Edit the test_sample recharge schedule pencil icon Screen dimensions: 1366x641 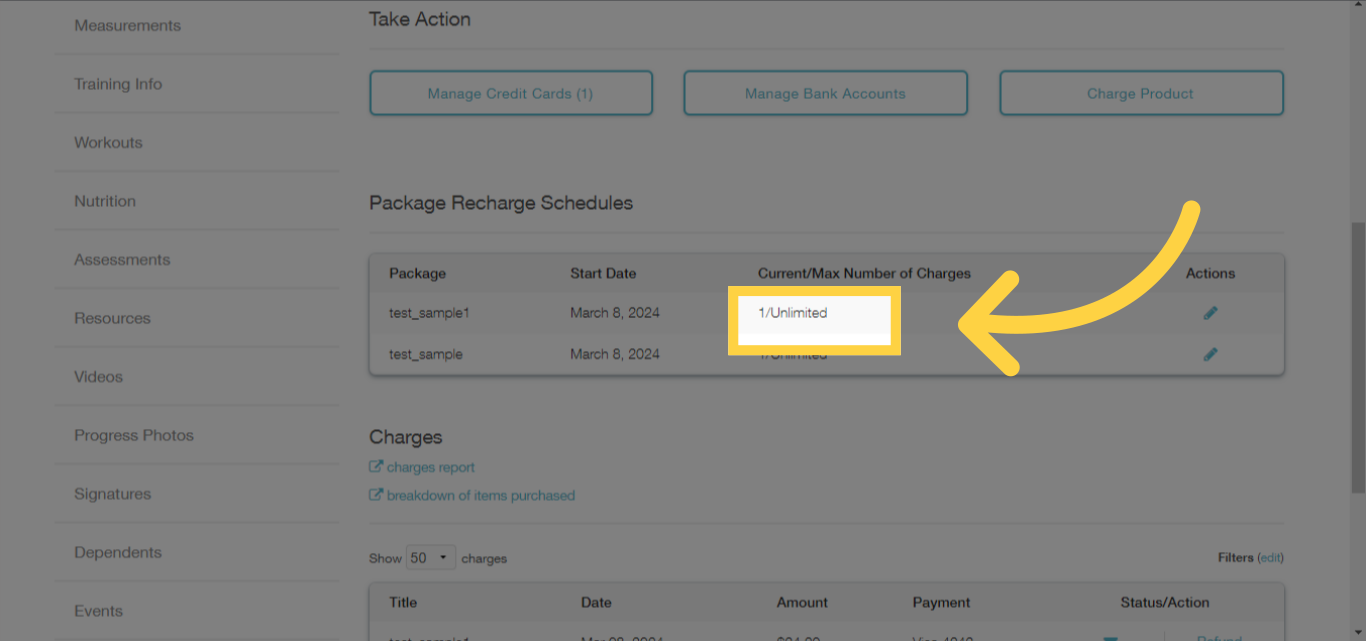[1210, 354]
